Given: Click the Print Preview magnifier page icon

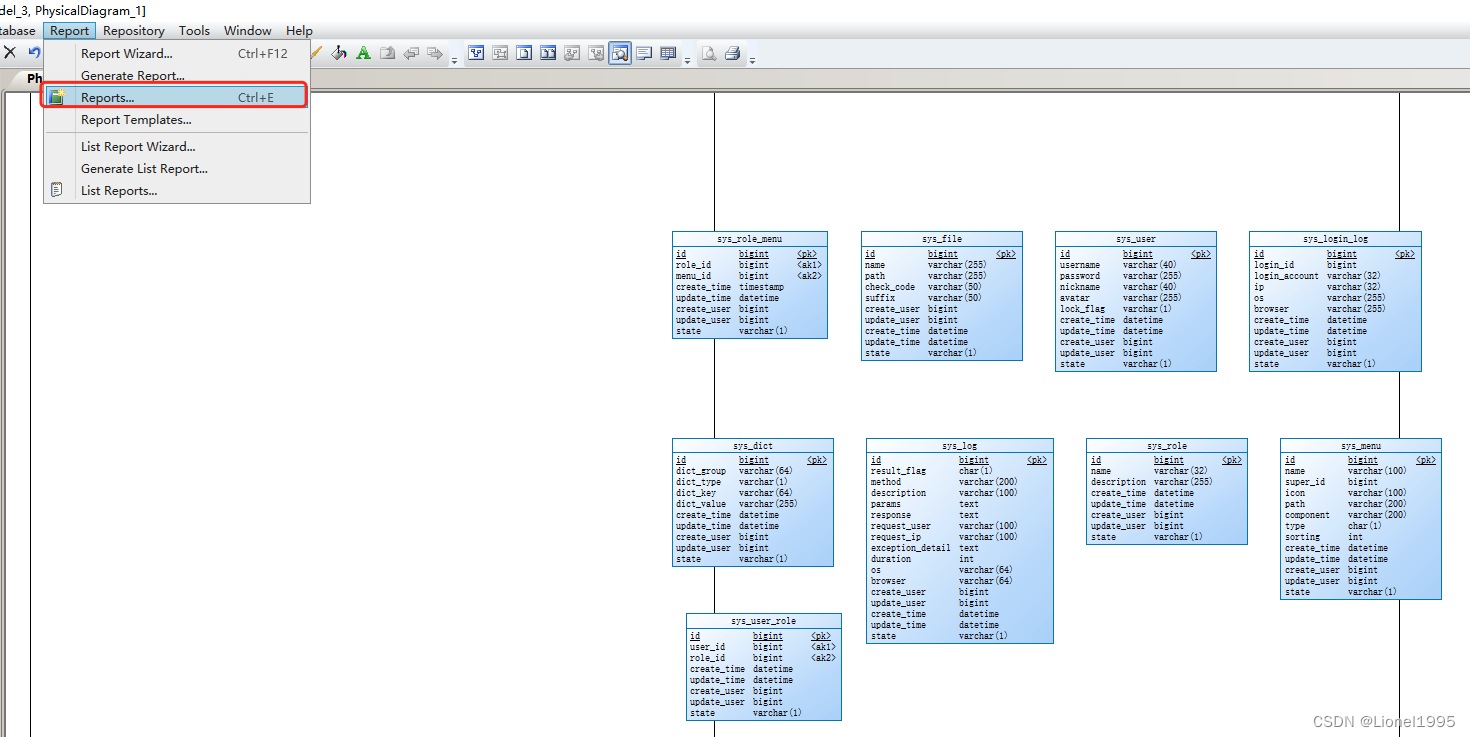Looking at the screenshot, I should (709, 53).
